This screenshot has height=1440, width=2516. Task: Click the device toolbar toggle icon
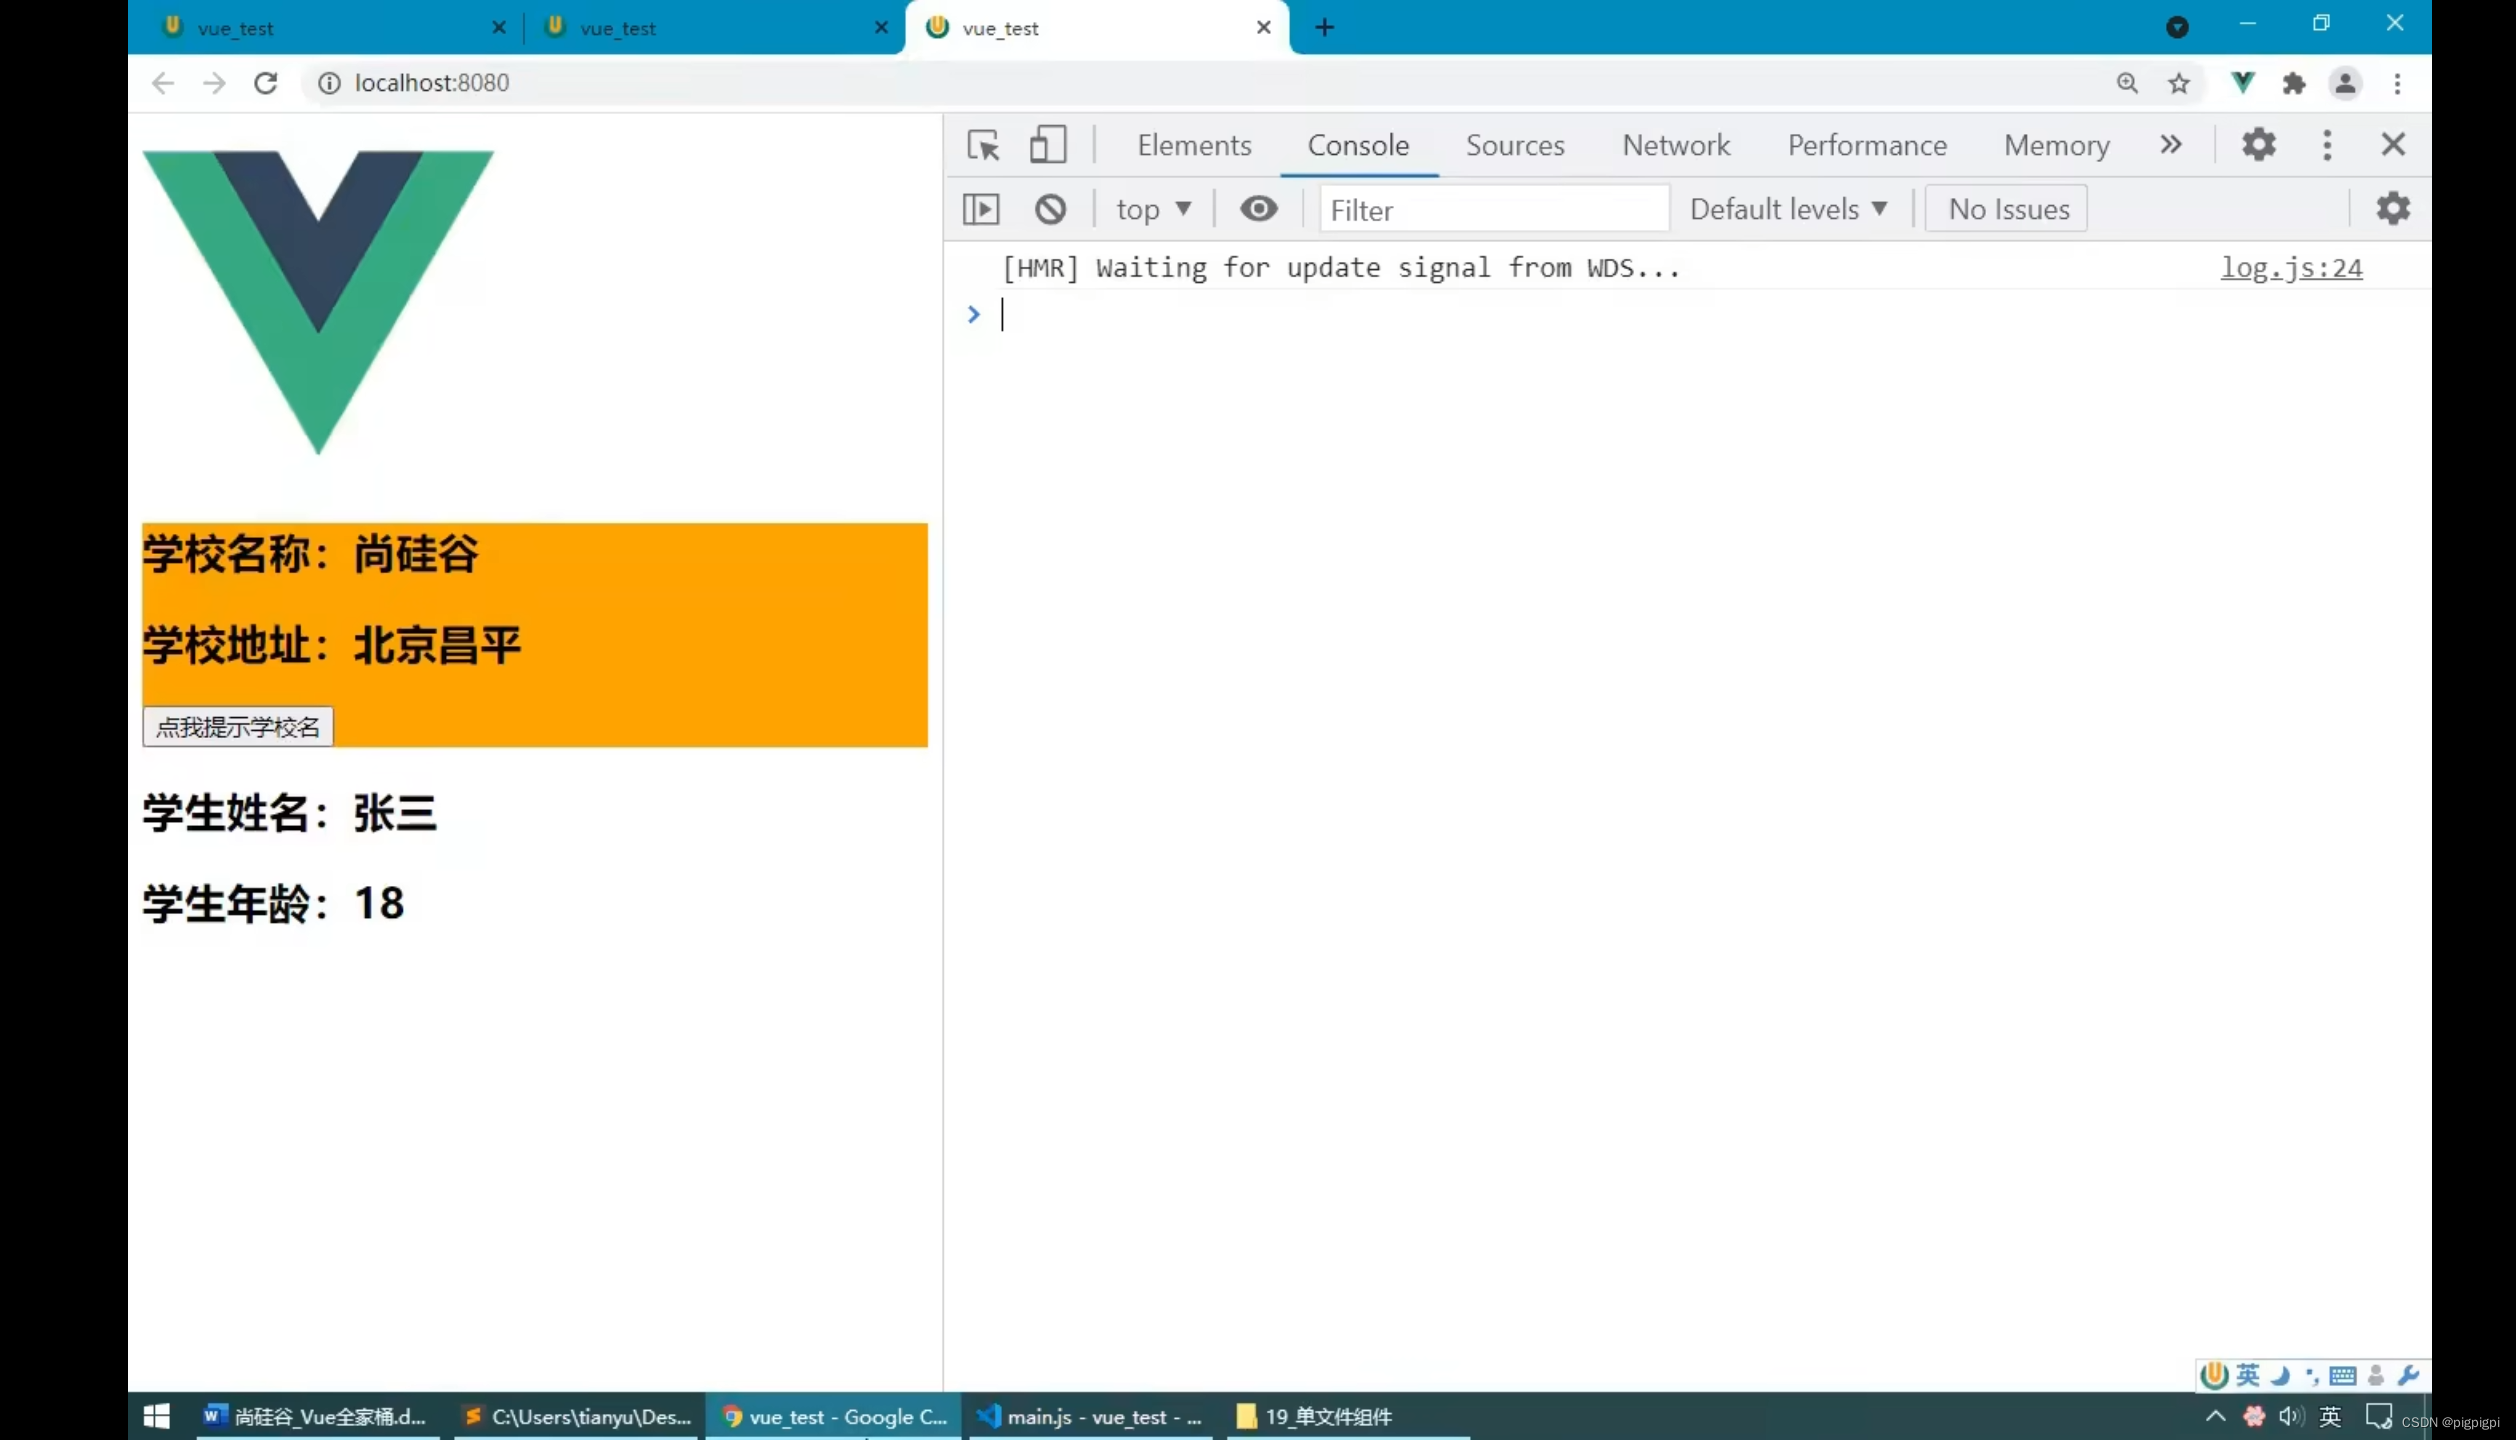click(1047, 145)
